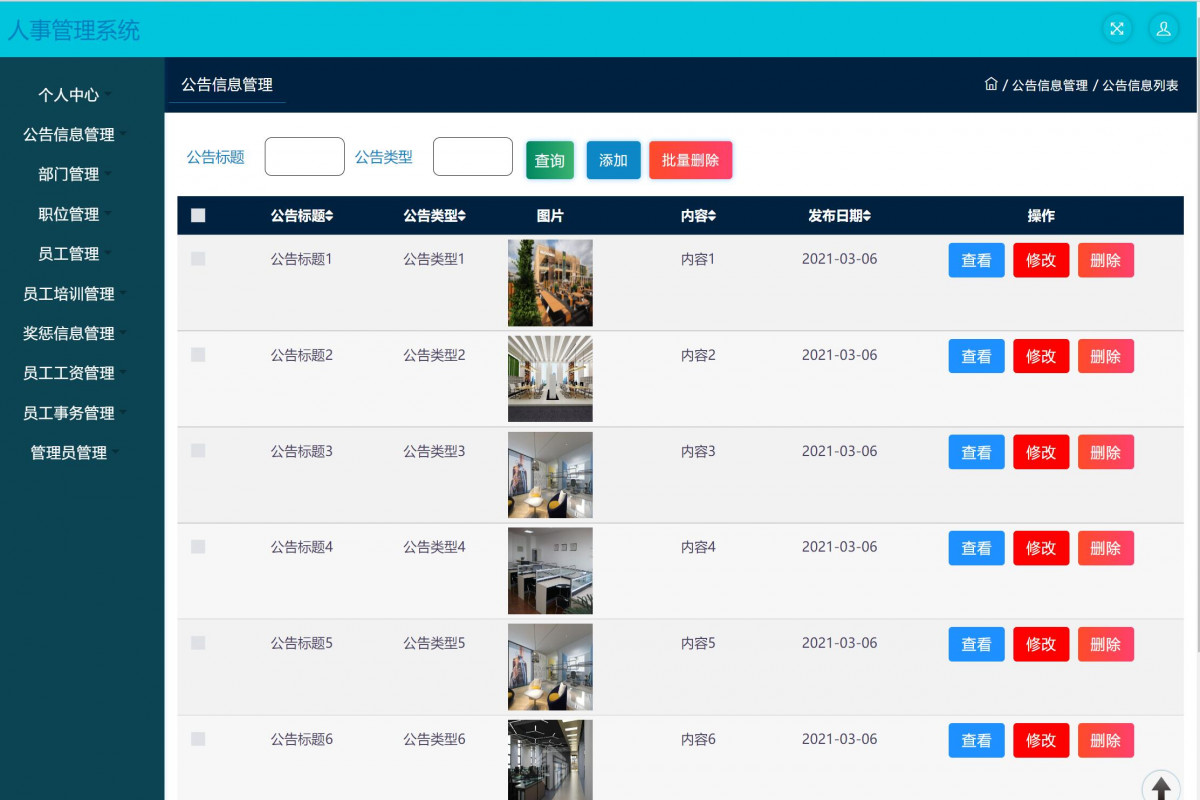Expand the 管理员管理 sidebar submenu
The height and width of the screenshot is (800, 1200).
(70, 453)
